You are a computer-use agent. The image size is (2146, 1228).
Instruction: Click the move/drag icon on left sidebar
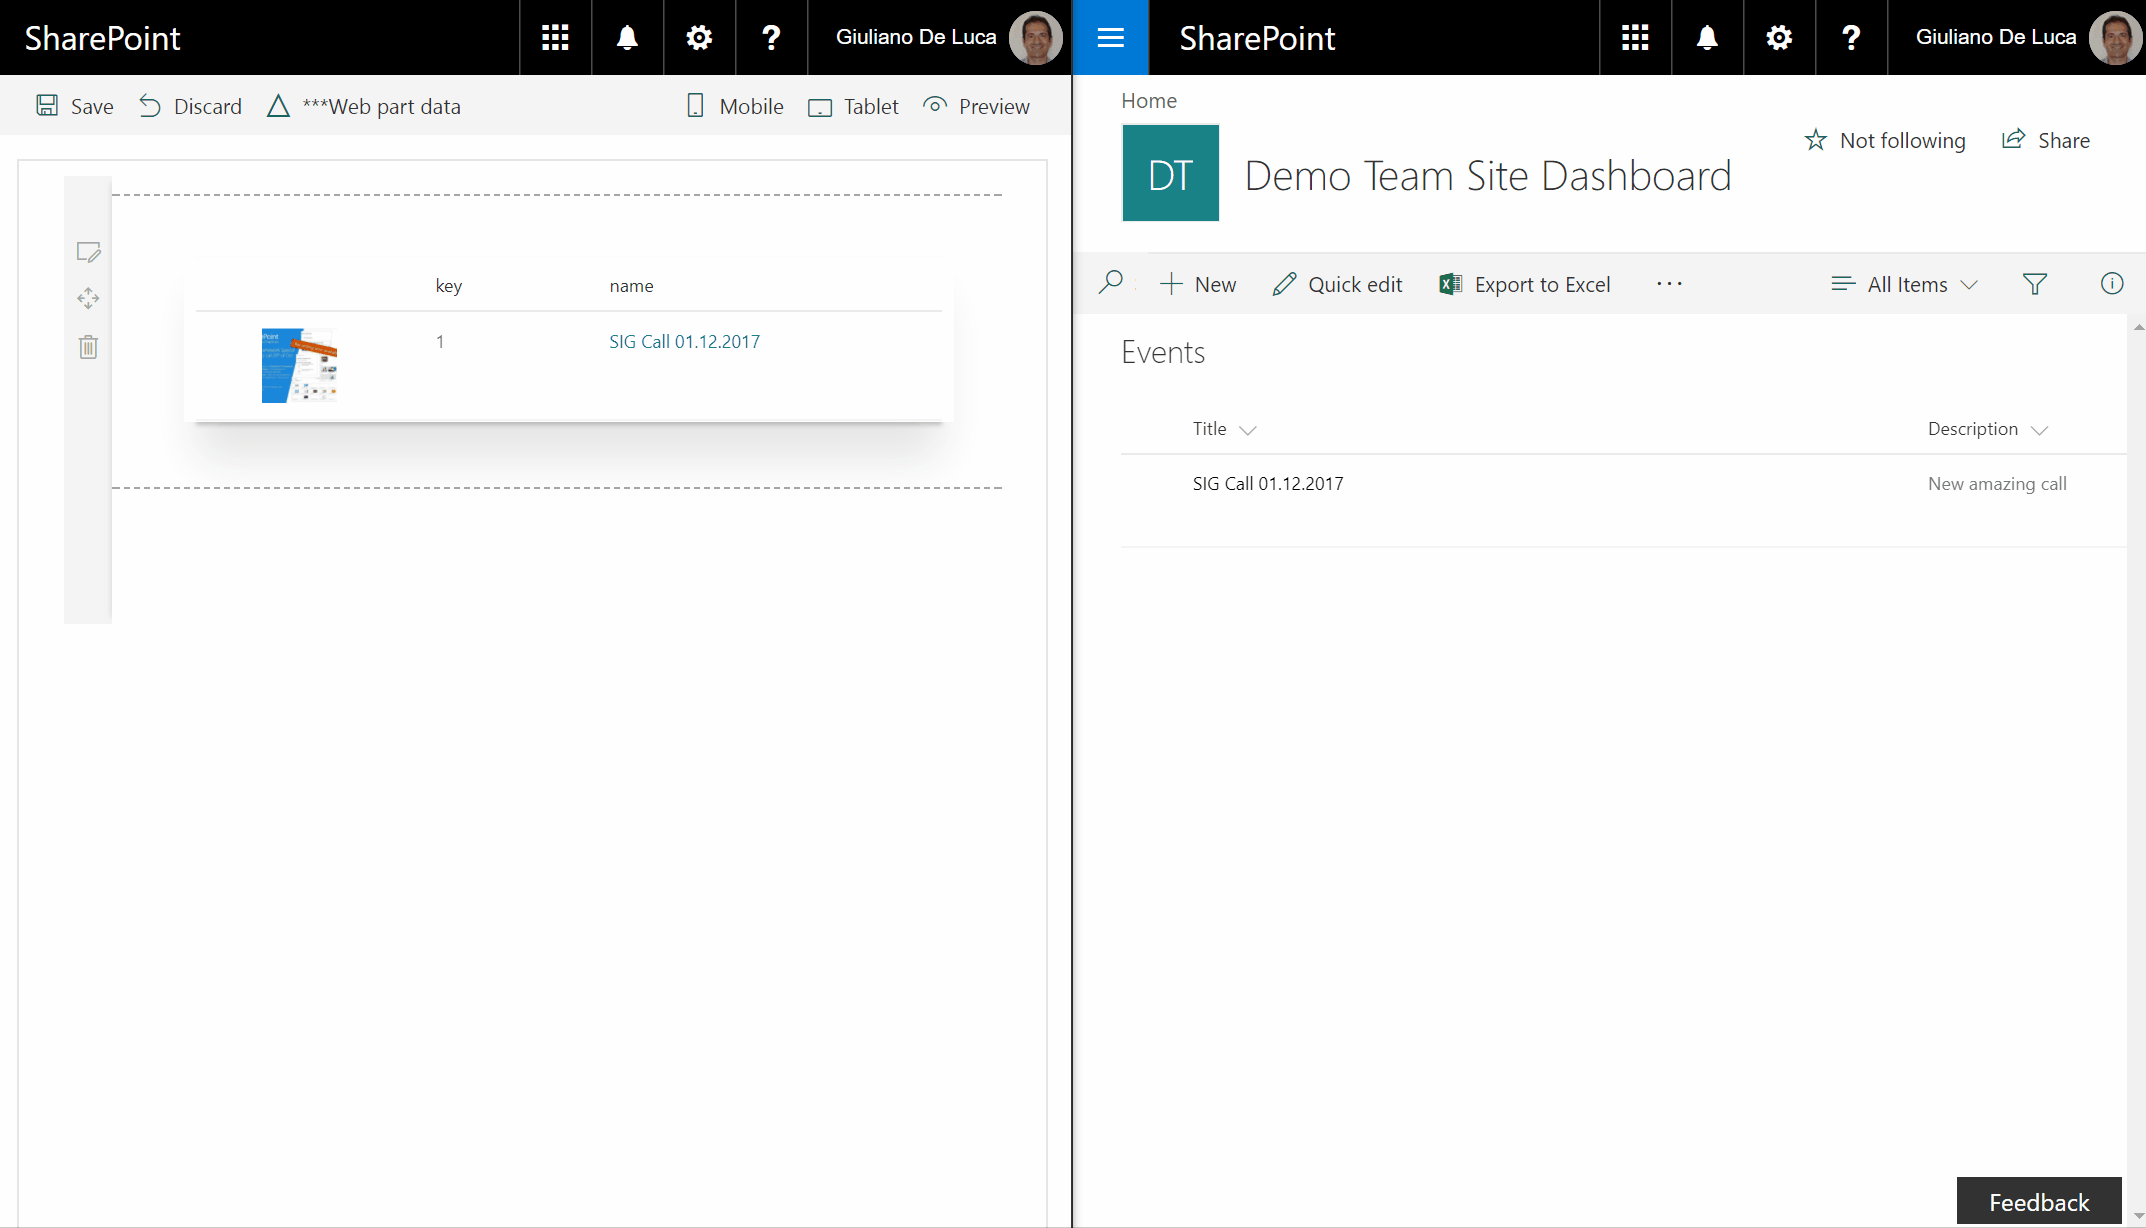[88, 299]
